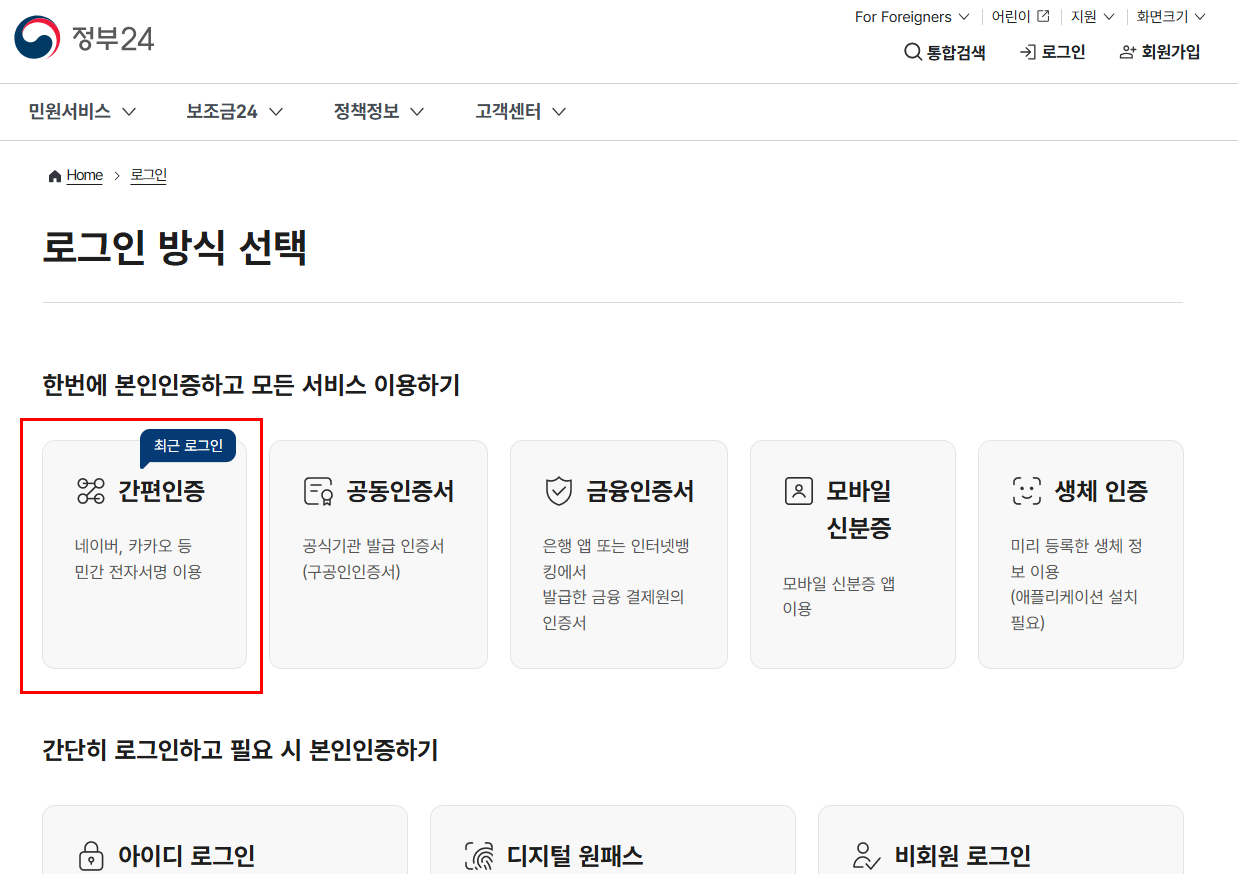Expand the 고객센터 menu

tap(521, 112)
